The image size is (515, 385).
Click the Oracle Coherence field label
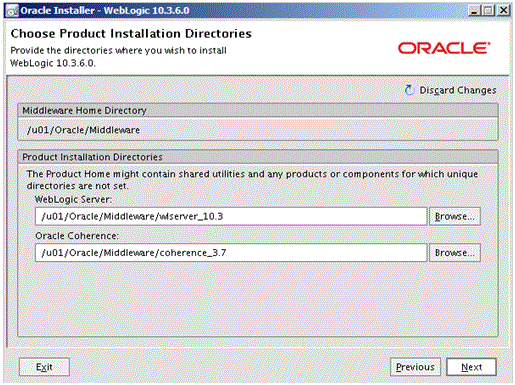tap(77, 236)
